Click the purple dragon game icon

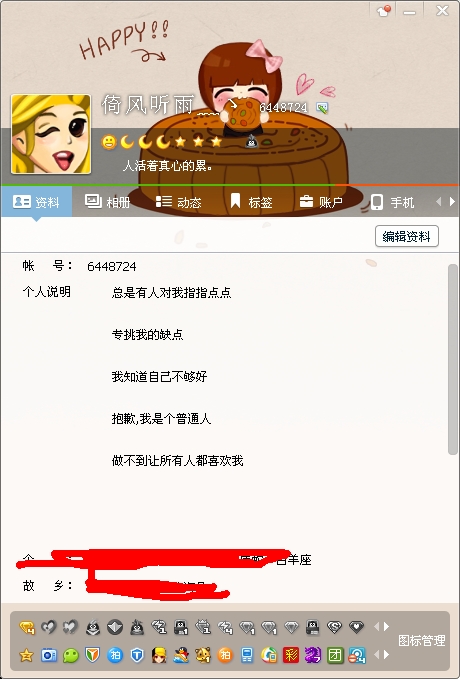pos(313,655)
